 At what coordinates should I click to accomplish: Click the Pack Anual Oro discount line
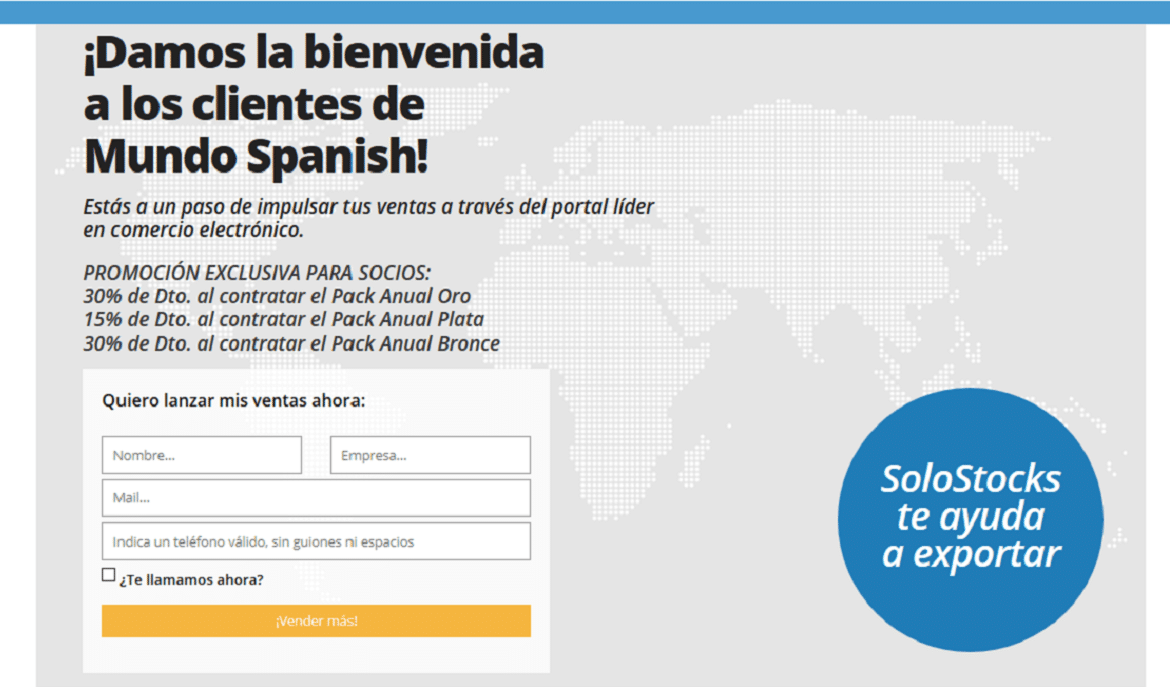(277, 296)
